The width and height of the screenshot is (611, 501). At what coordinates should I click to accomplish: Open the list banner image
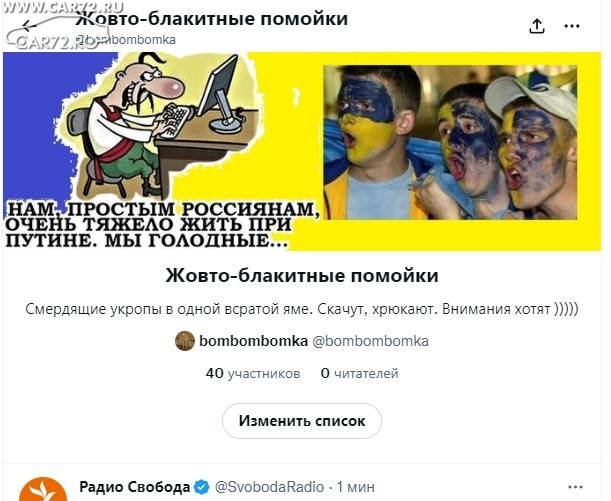pyautogui.click(x=302, y=152)
